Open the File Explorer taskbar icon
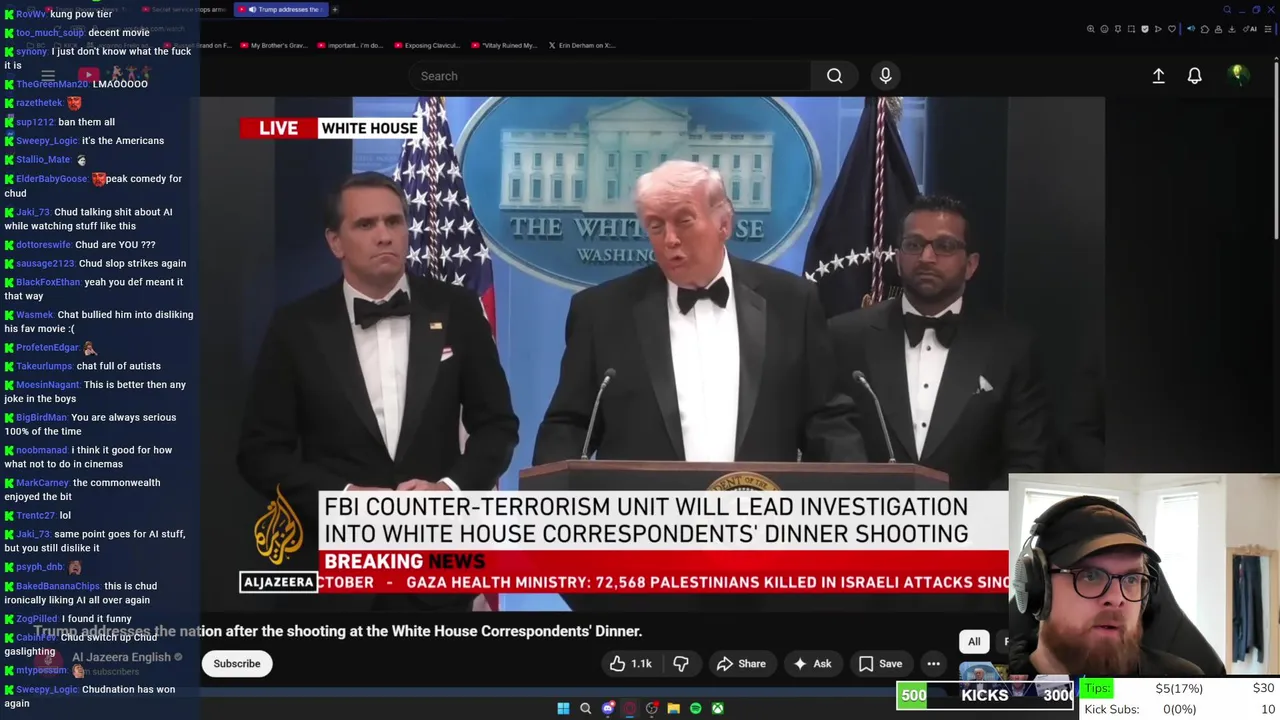The image size is (1280, 720). click(x=673, y=708)
